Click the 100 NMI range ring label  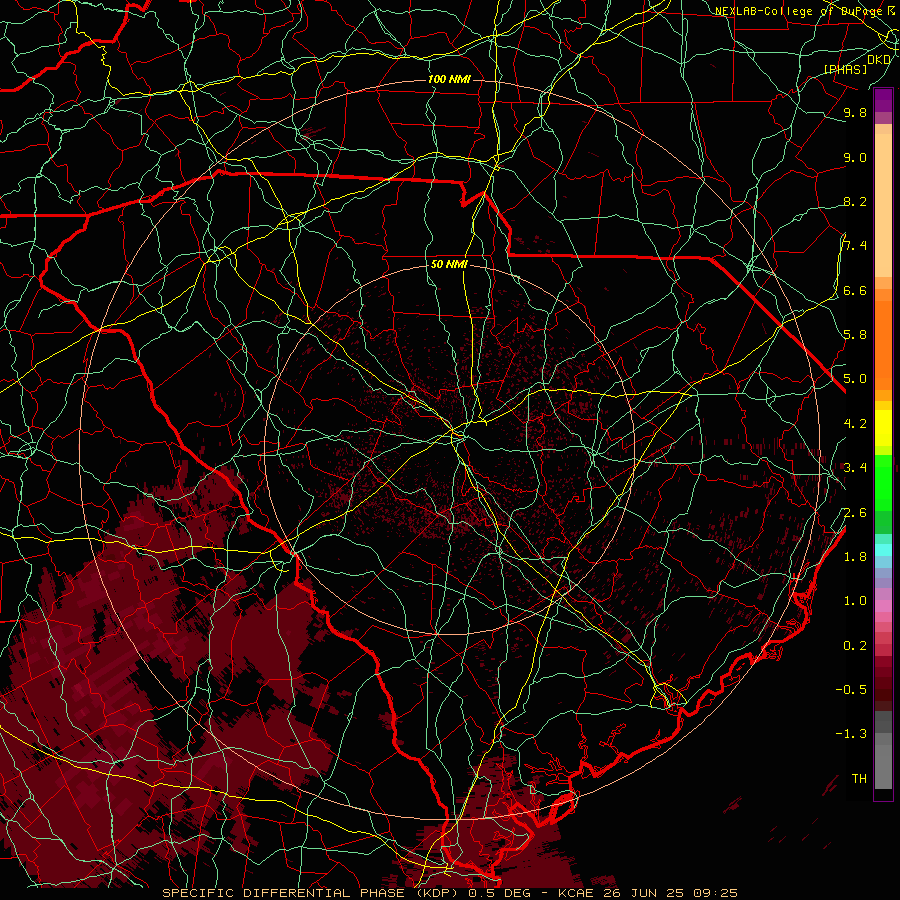click(449, 79)
